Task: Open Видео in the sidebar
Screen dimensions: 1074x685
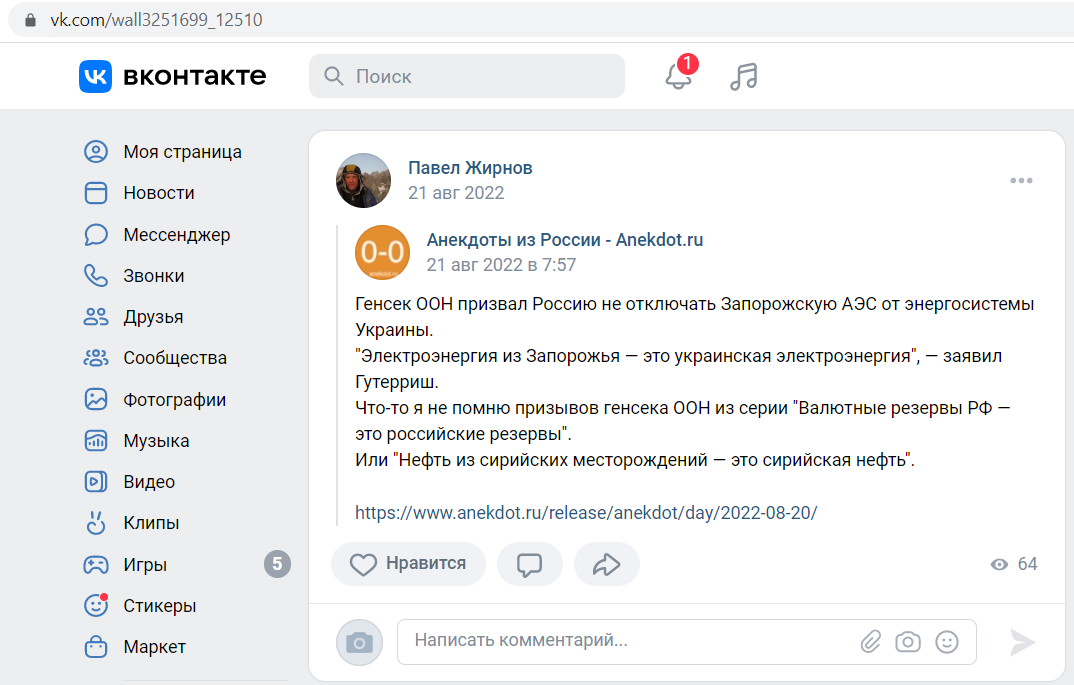Action: 149,482
